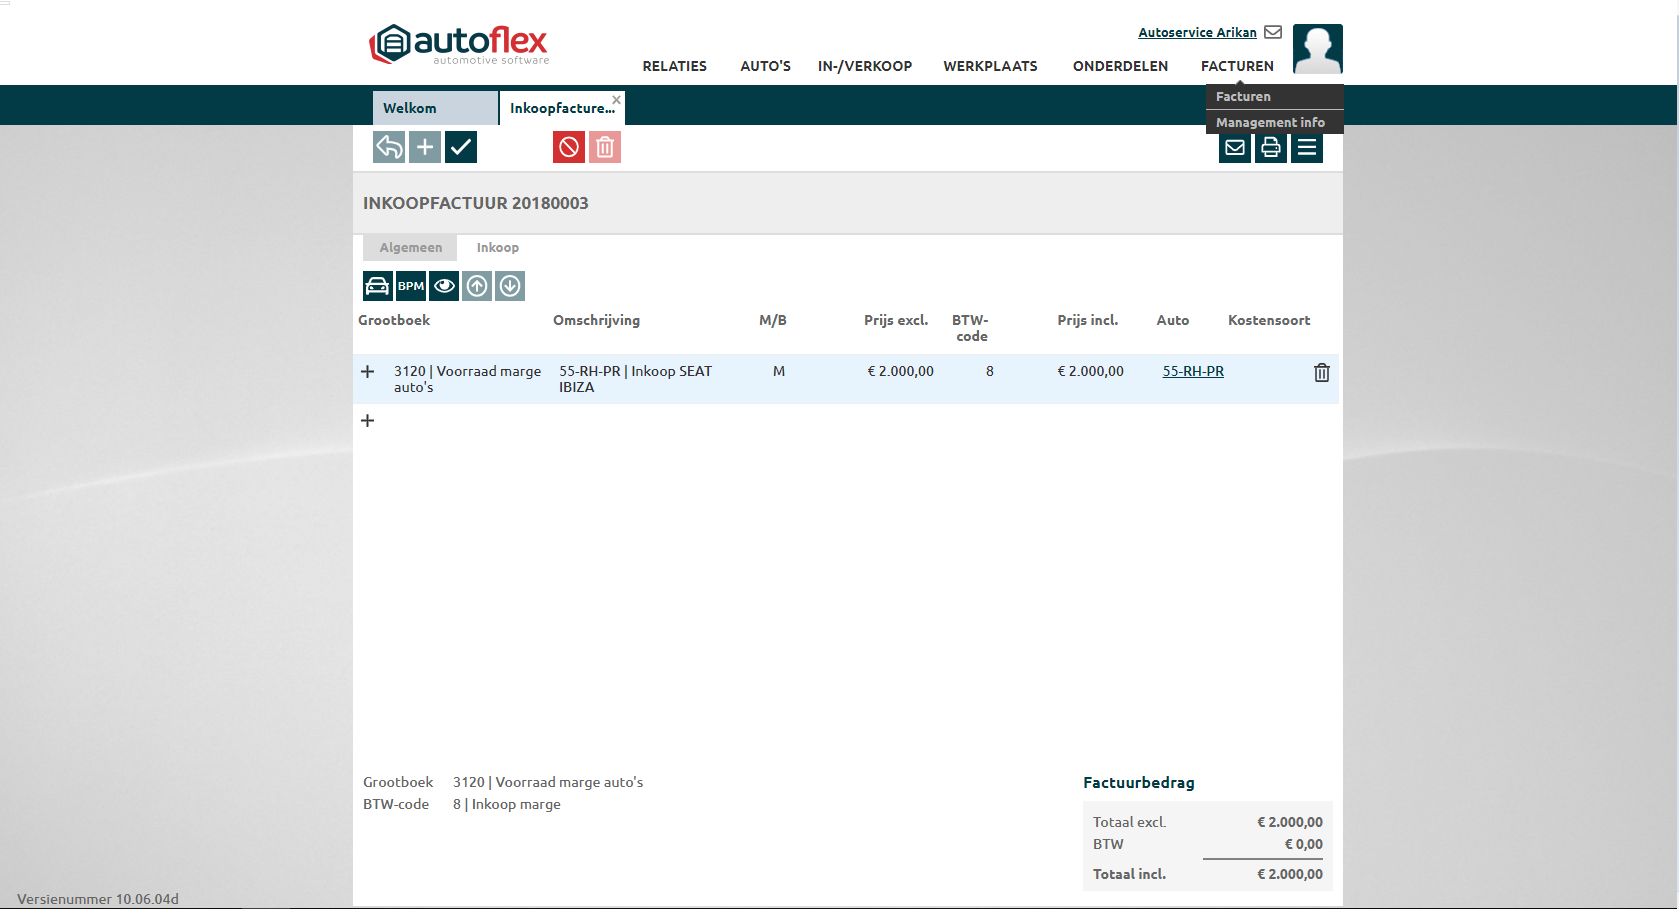Screen dimensions: 1679x909
Task: Delete the 55-RH-PR invoice line
Action: coord(1321,372)
